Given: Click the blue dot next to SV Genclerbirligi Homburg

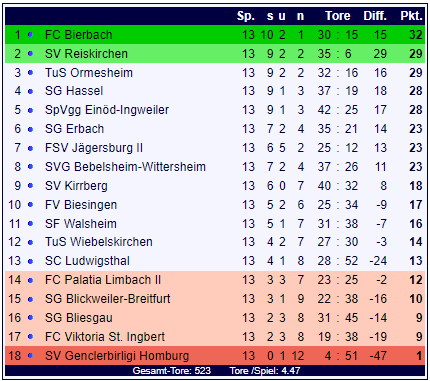Looking at the screenshot, I should pos(30,355).
